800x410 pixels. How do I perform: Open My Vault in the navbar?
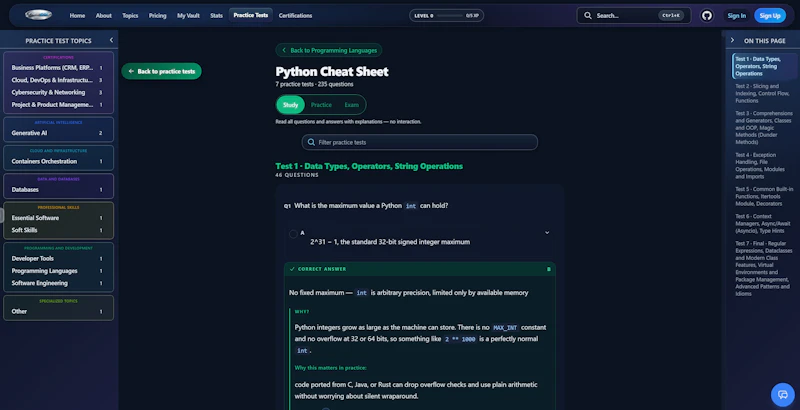[x=188, y=16]
